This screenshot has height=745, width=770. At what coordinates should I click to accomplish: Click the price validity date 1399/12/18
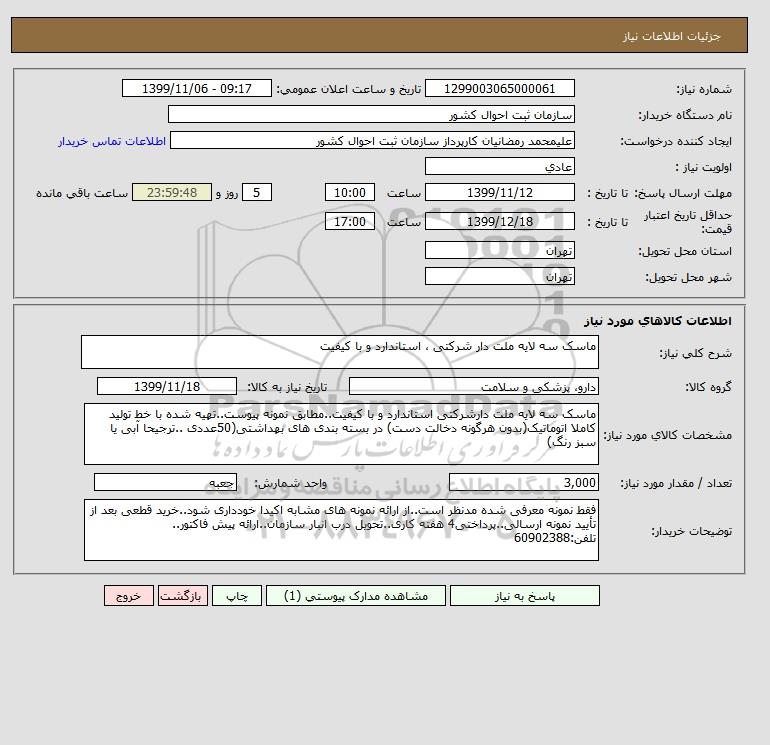pos(499,221)
